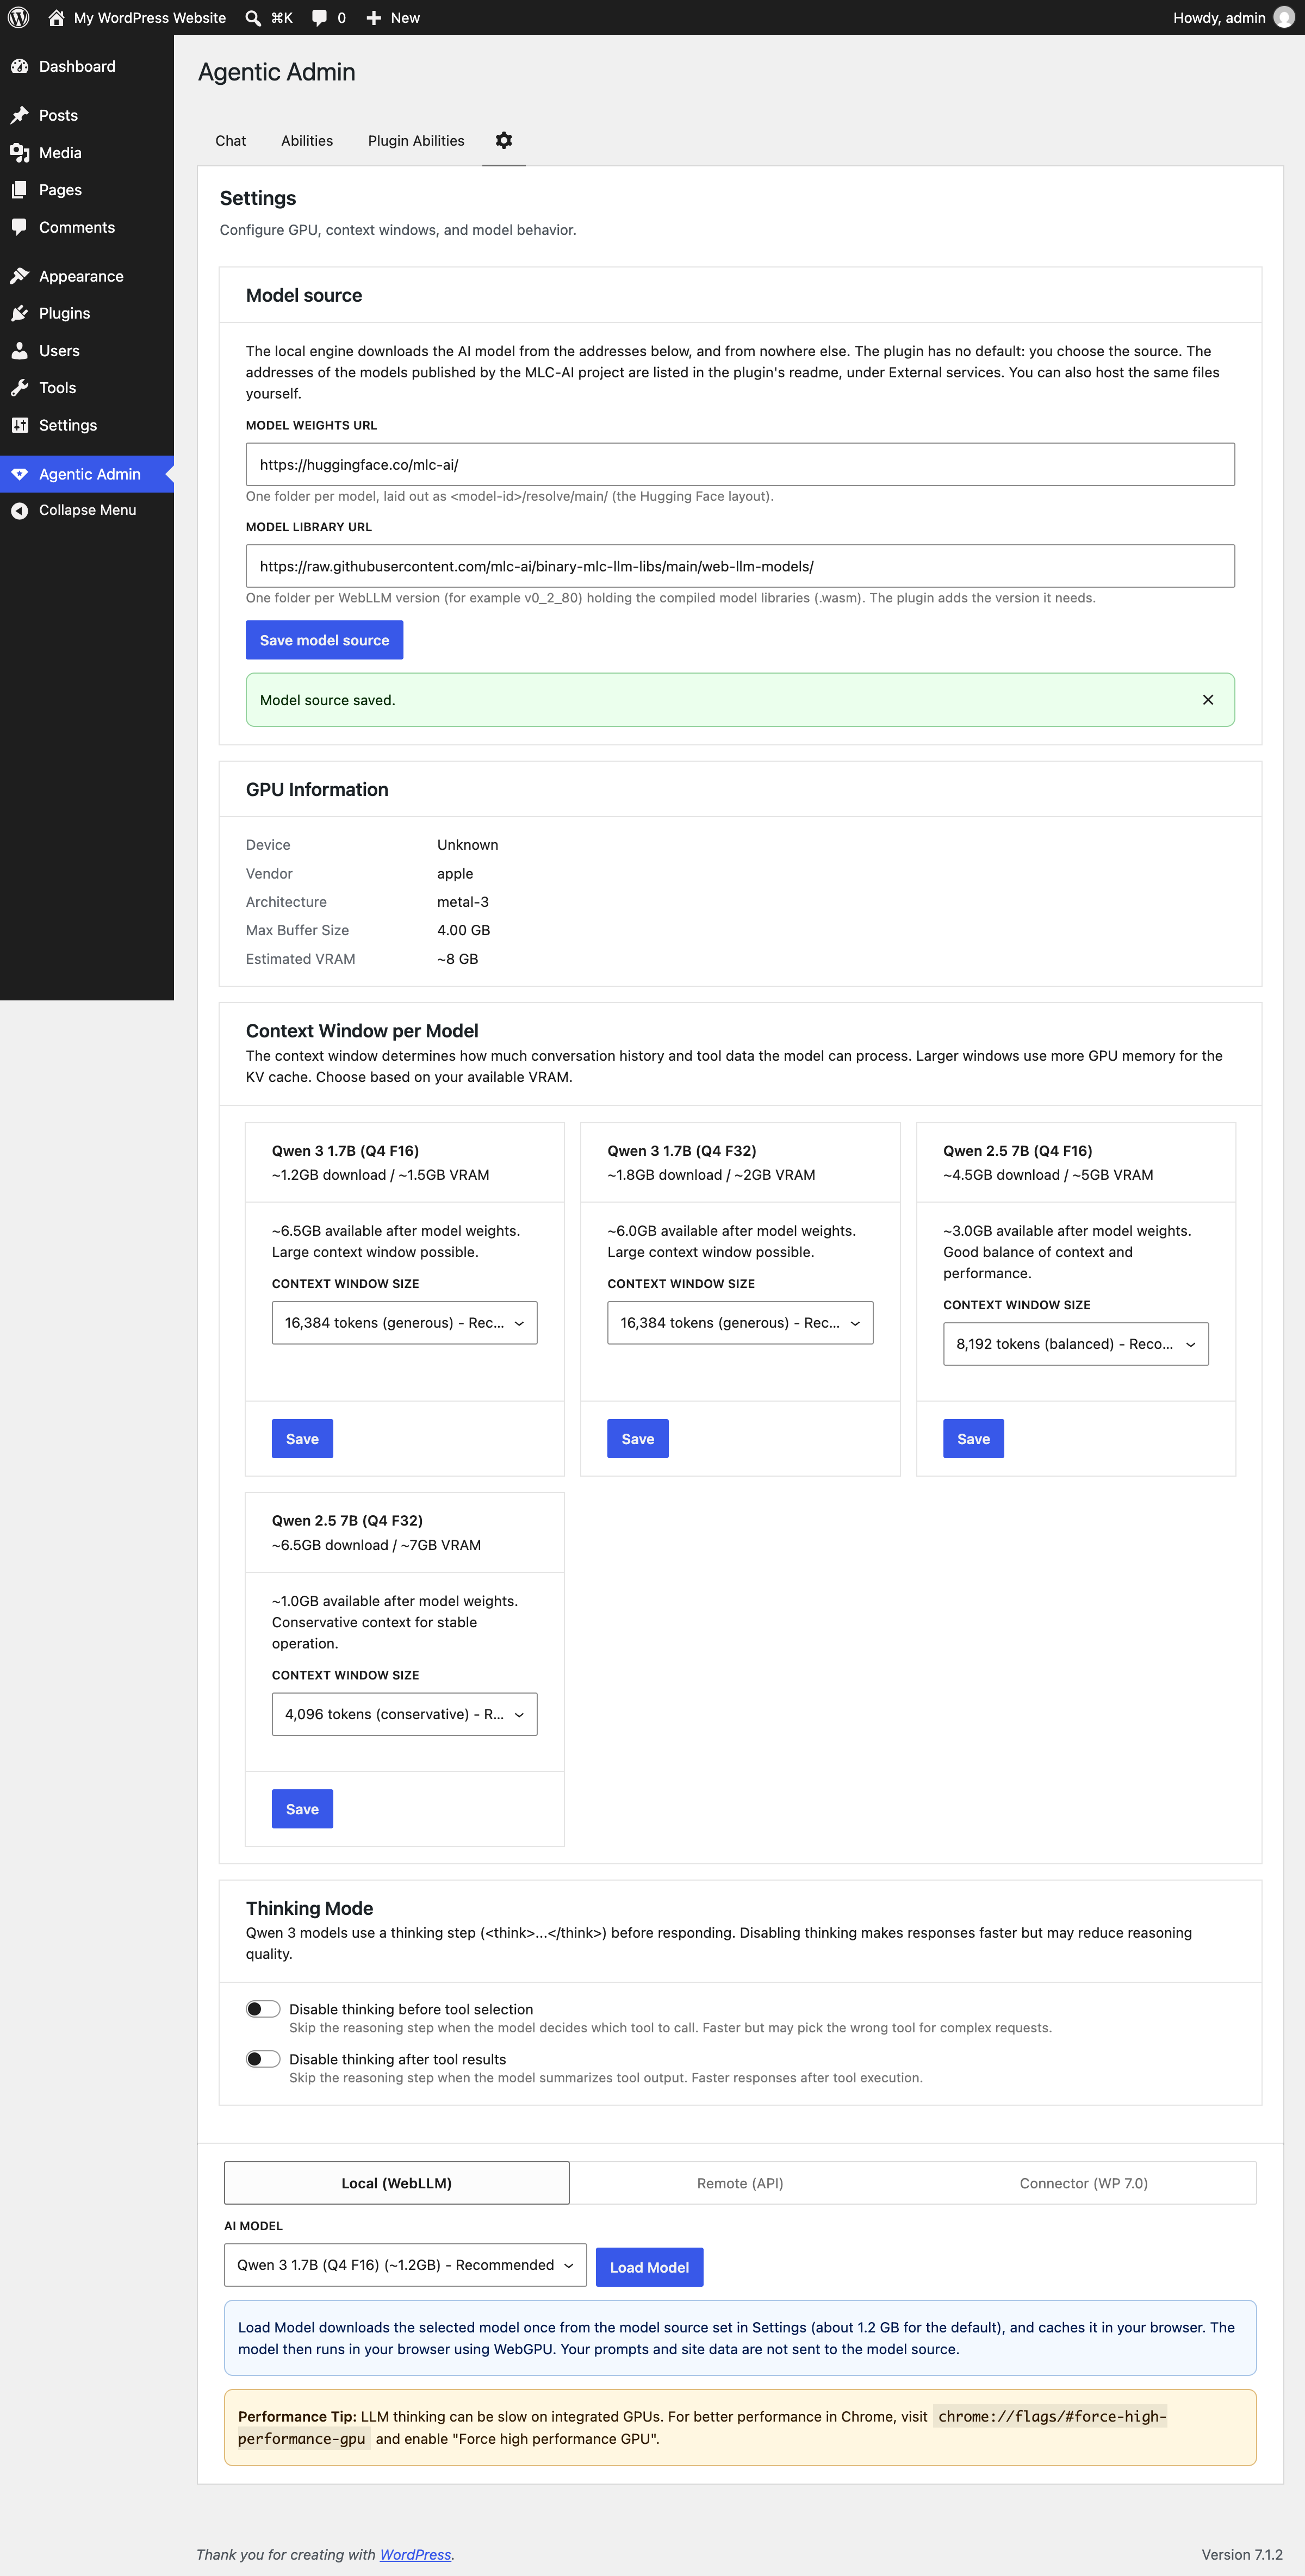Switch to Plugin Abilities tab
Viewport: 1305px width, 2576px height.
416,140
